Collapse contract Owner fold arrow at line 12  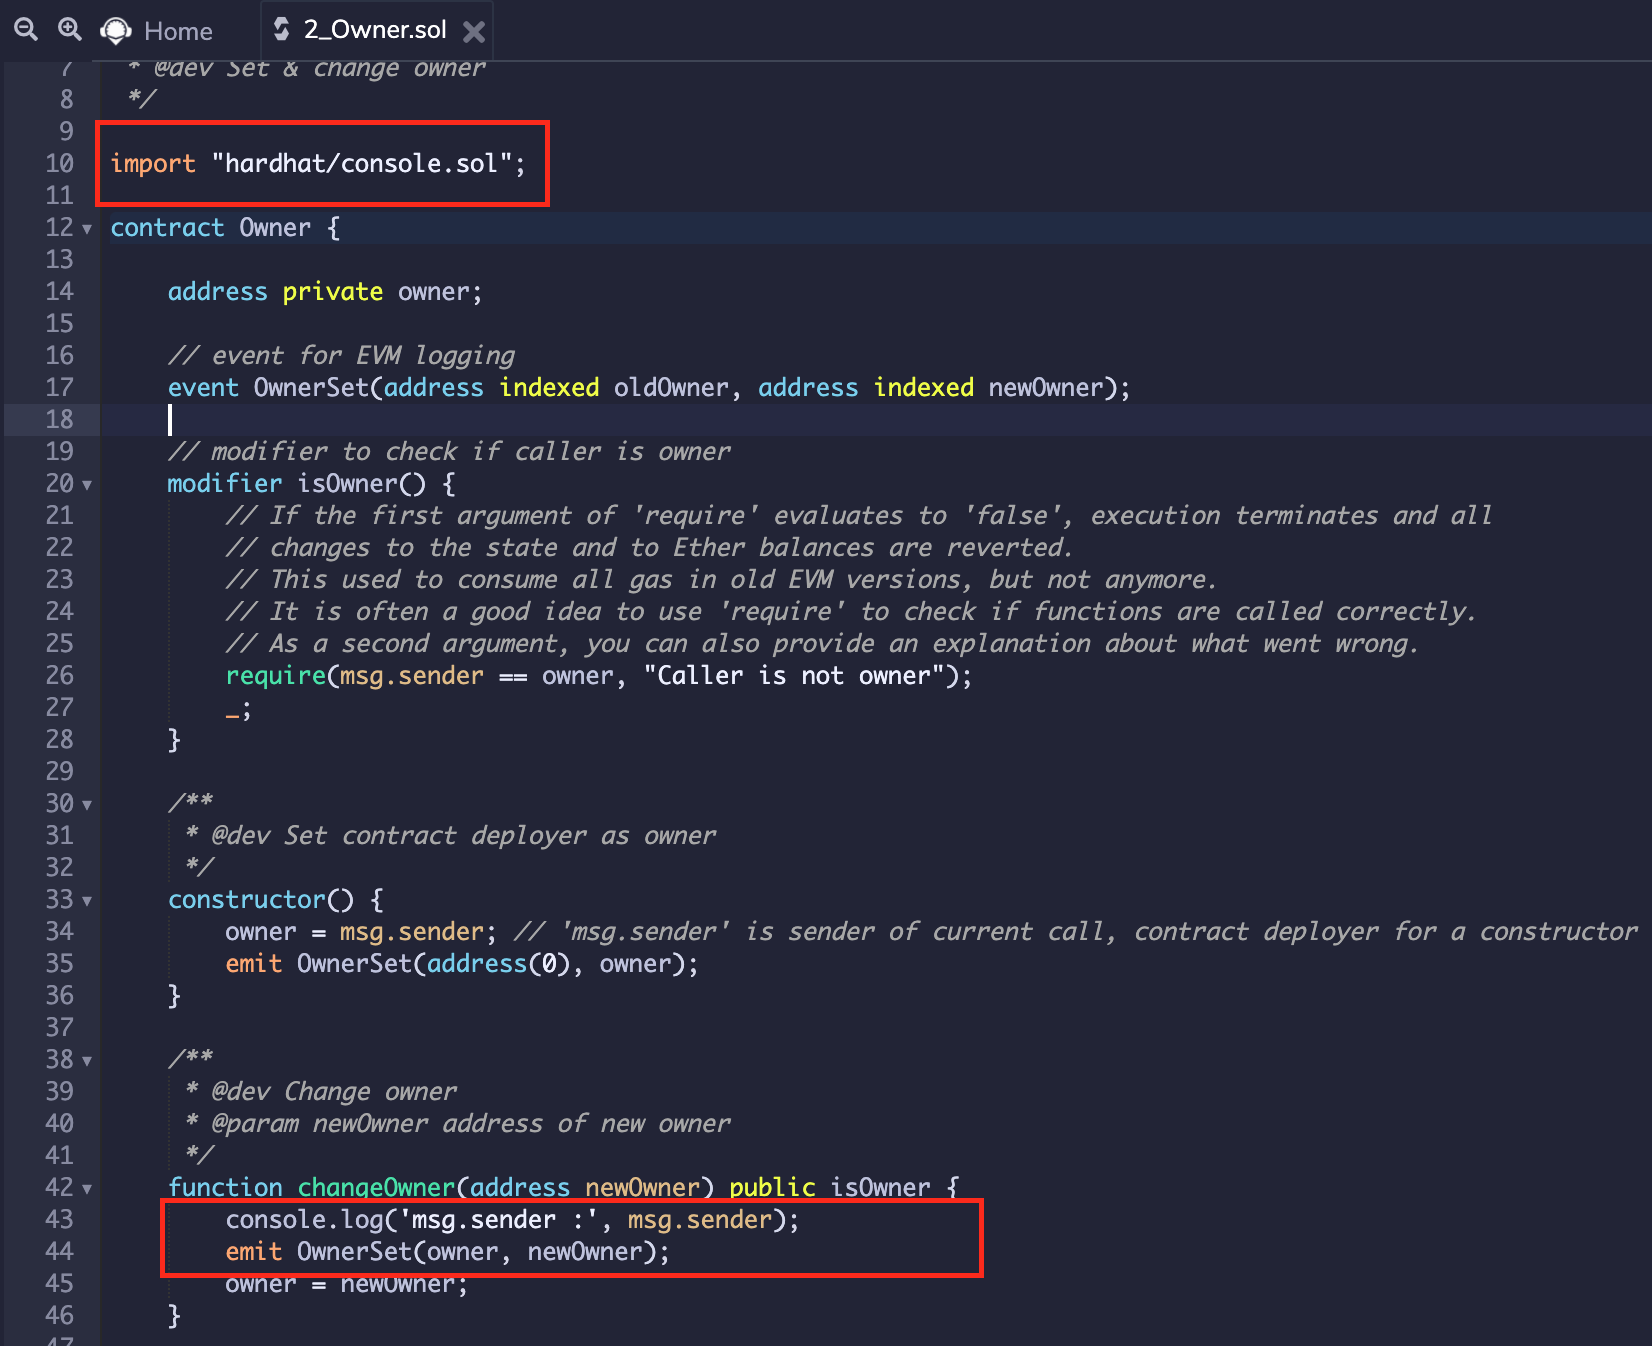(87, 229)
